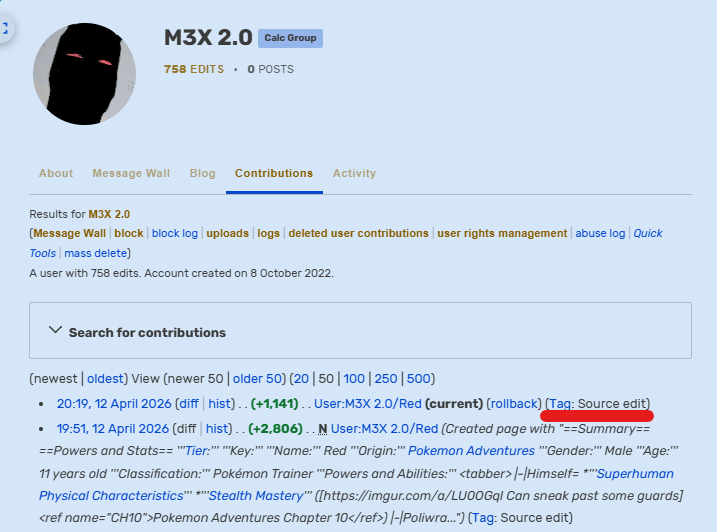This screenshot has height=532, width=717.
Task: Click rollback on the current edit
Action: tap(514, 404)
